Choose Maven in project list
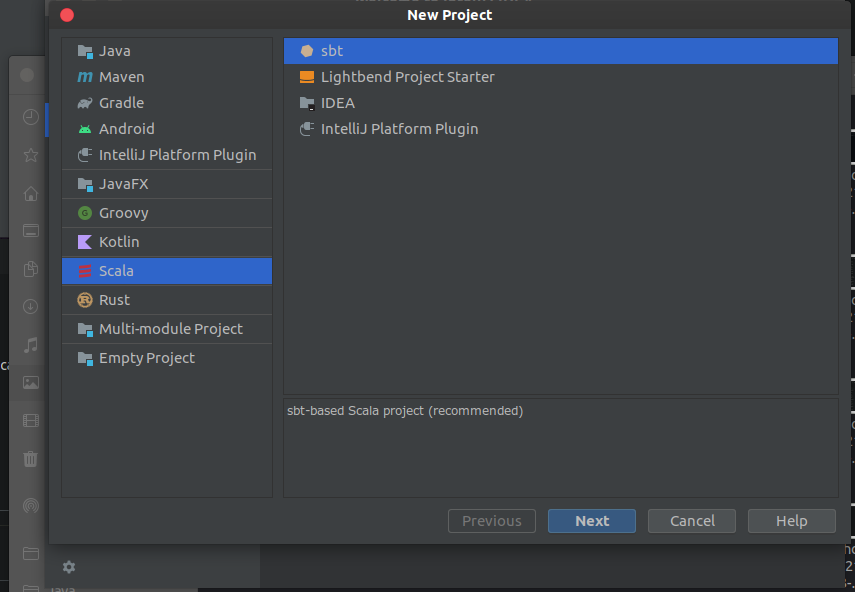The width and height of the screenshot is (855, 592). 121,77
